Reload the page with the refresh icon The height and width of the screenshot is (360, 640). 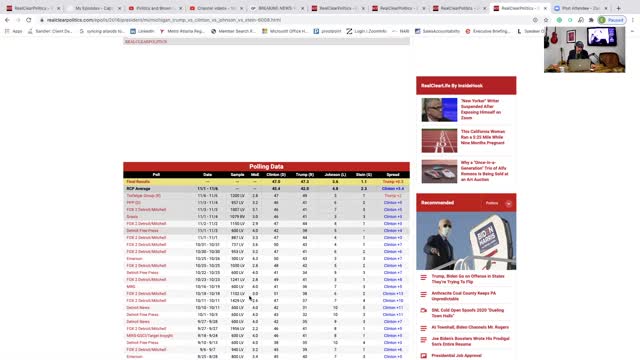29,20
